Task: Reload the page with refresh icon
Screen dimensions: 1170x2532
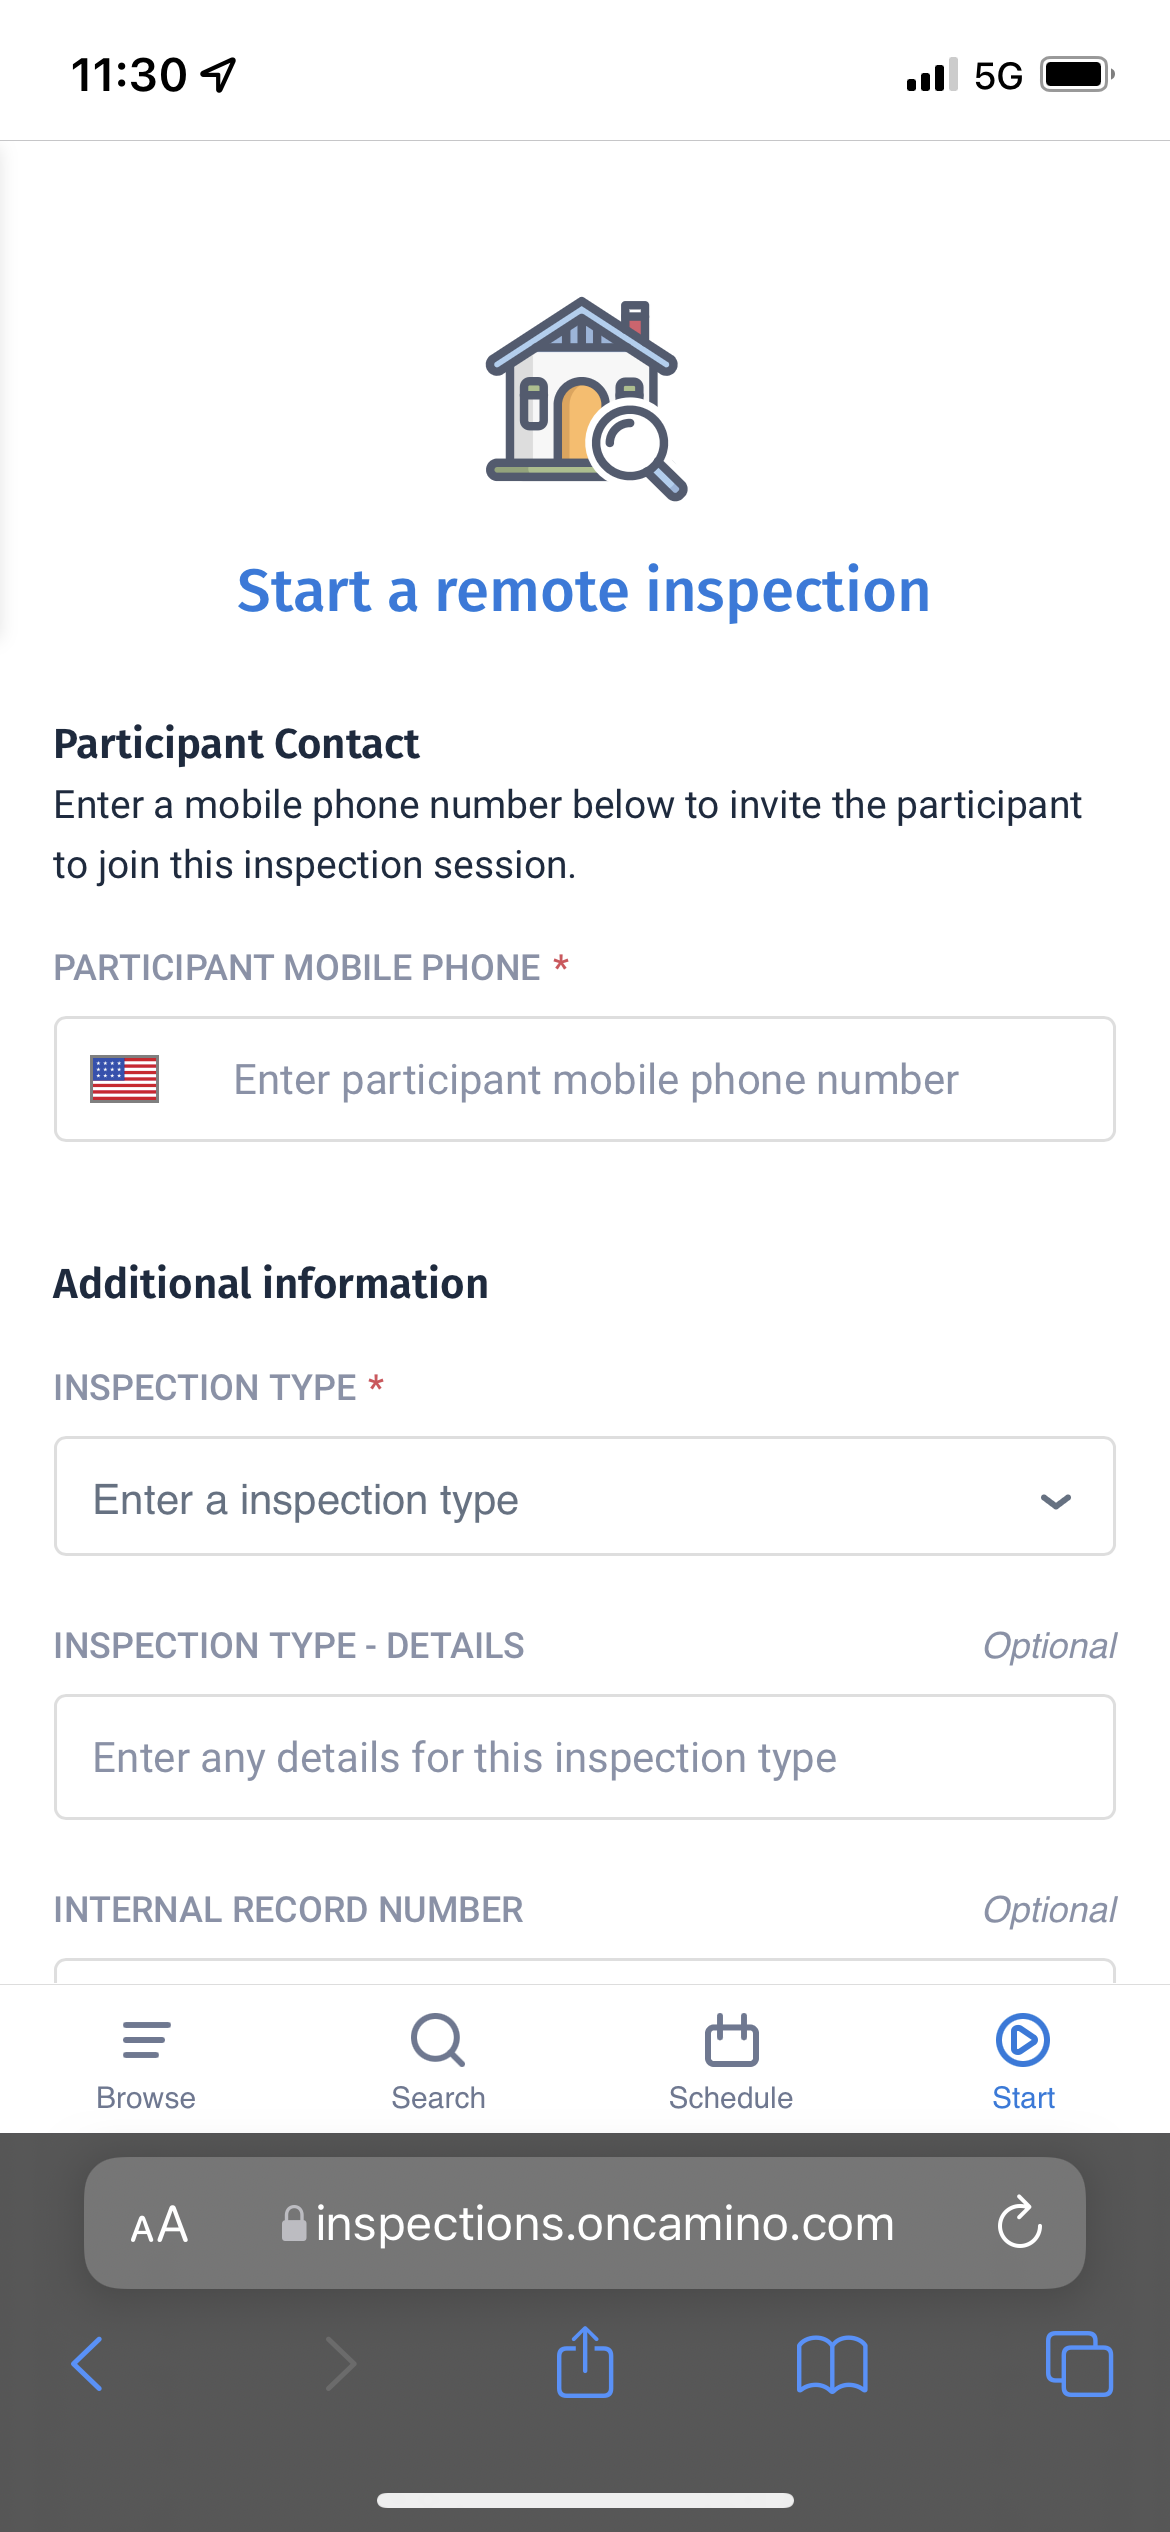Action: [x=1020, y=2222]
